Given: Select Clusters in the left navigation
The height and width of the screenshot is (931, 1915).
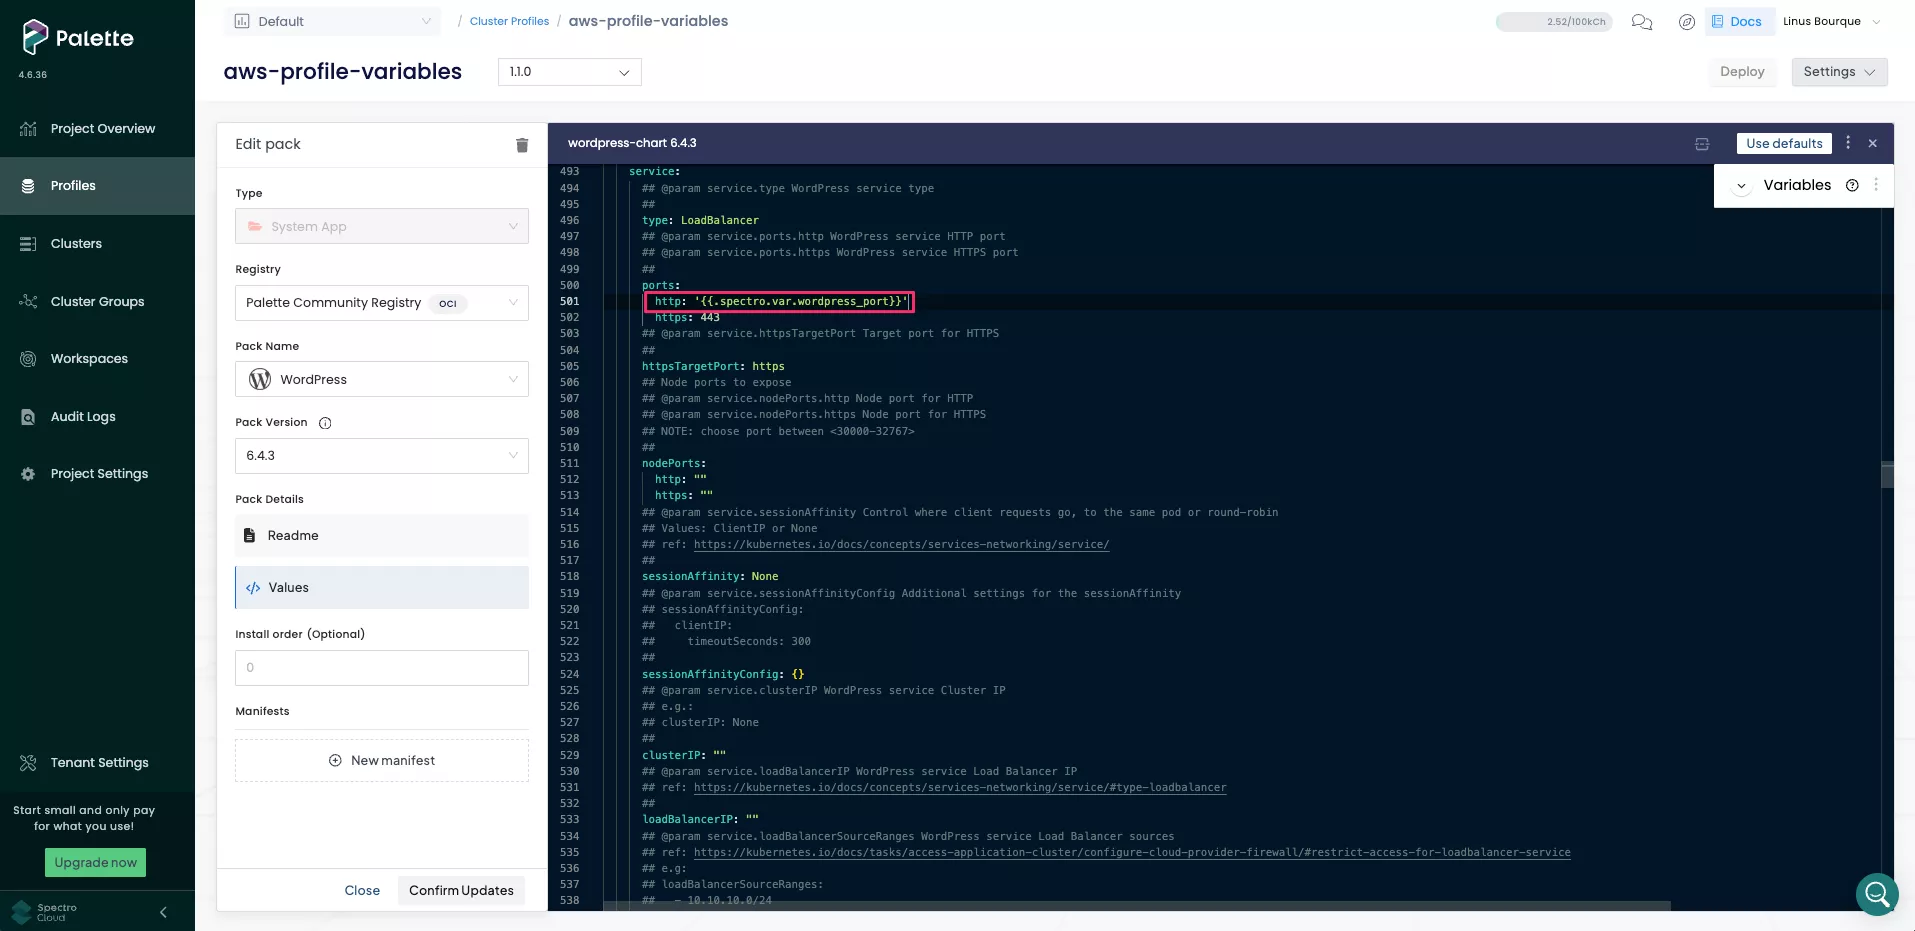Looking at the screenshot, I should (76, 243).
